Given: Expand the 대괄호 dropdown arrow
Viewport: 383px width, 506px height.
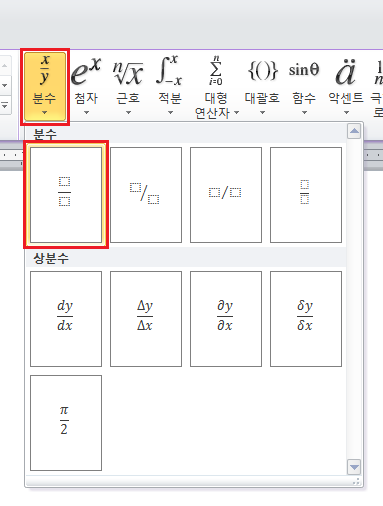Looking at the screenshot, I should [262, 113].
